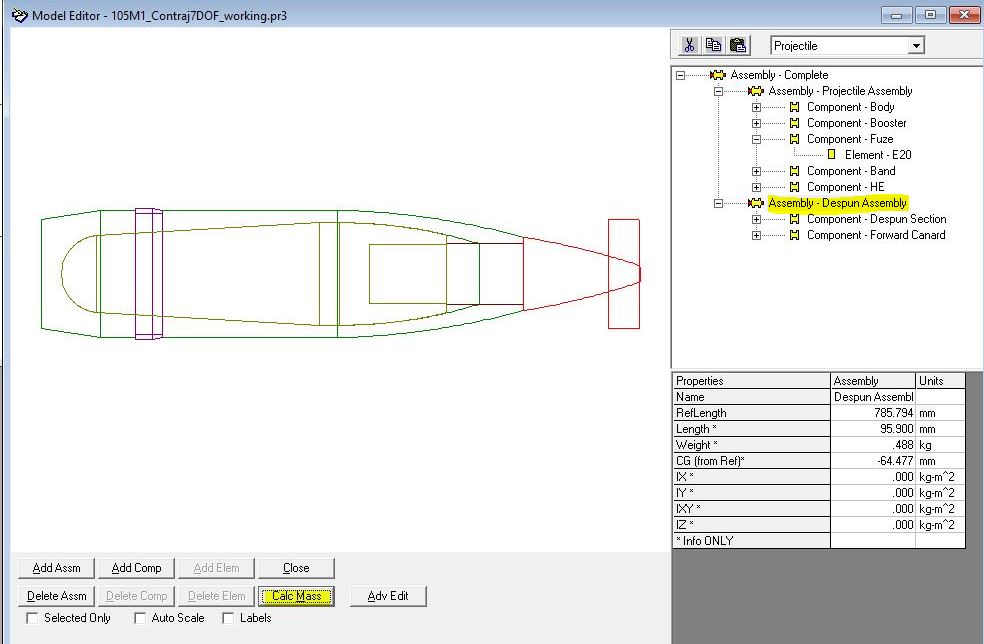Click the Paste clipboard icon

[x=737, y=45]
